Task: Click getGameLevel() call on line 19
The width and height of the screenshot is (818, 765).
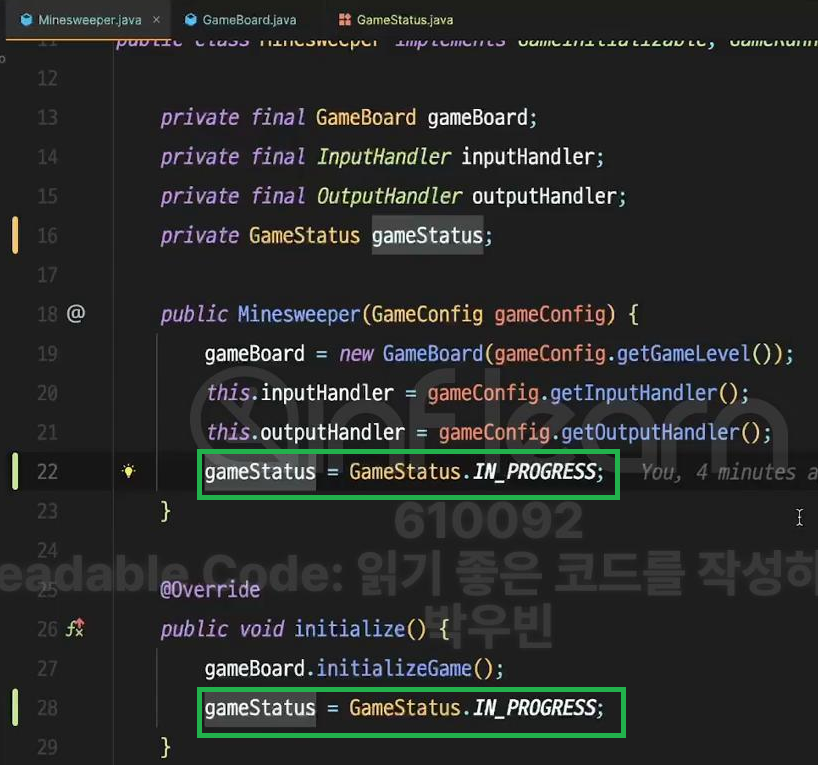Action: (x=694, y=354)
